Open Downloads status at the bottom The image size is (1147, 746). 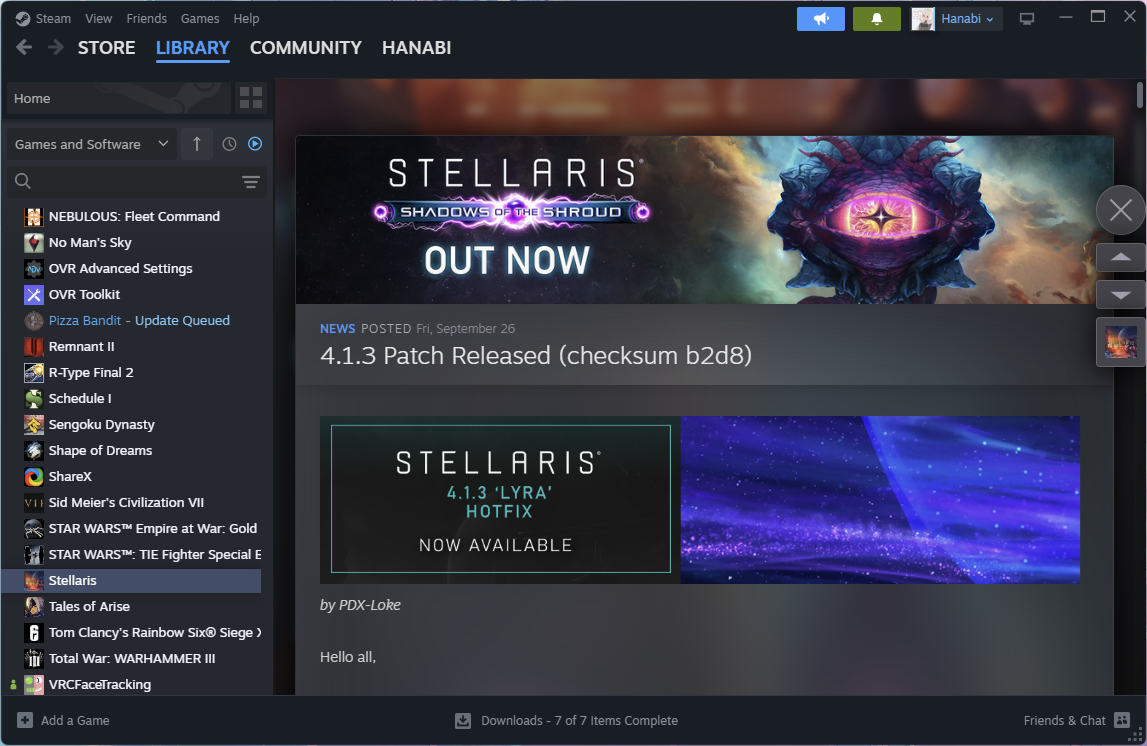point(566,720)
